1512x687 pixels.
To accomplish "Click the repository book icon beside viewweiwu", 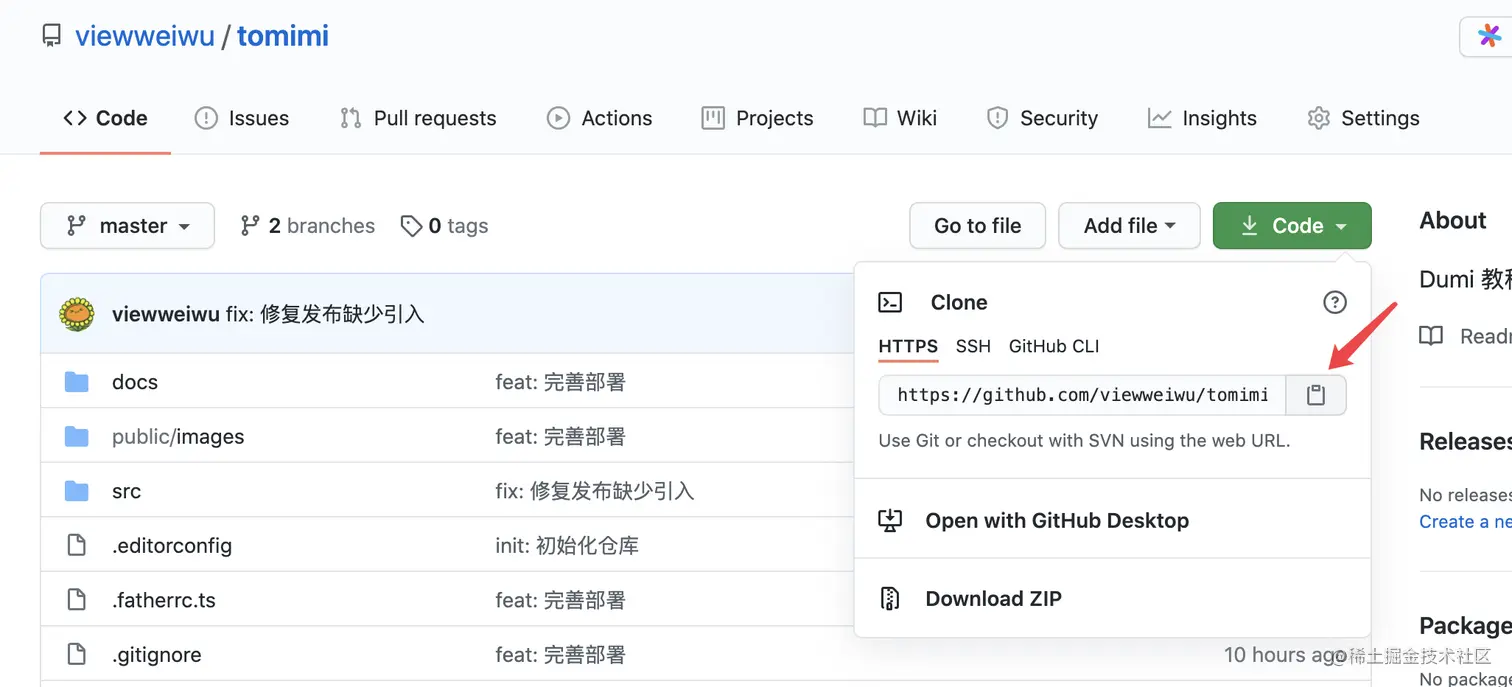I will [x=51, y=36].
